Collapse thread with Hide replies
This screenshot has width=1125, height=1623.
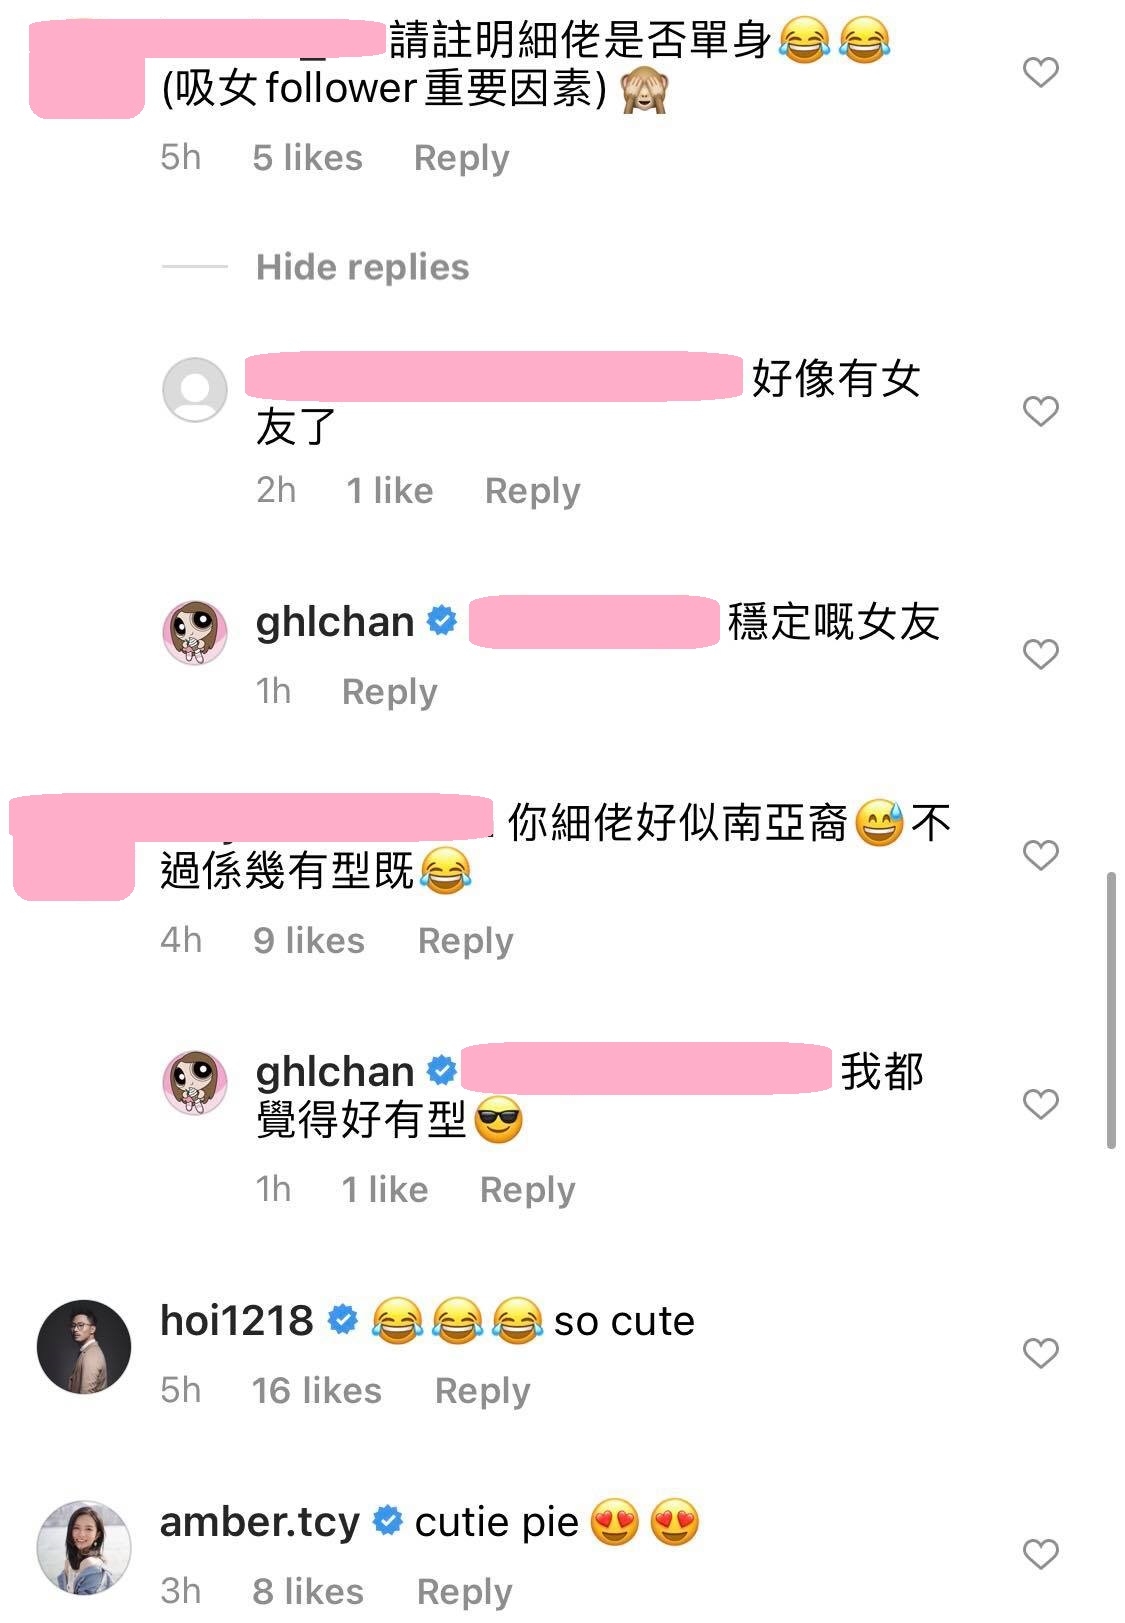(362, 267)
